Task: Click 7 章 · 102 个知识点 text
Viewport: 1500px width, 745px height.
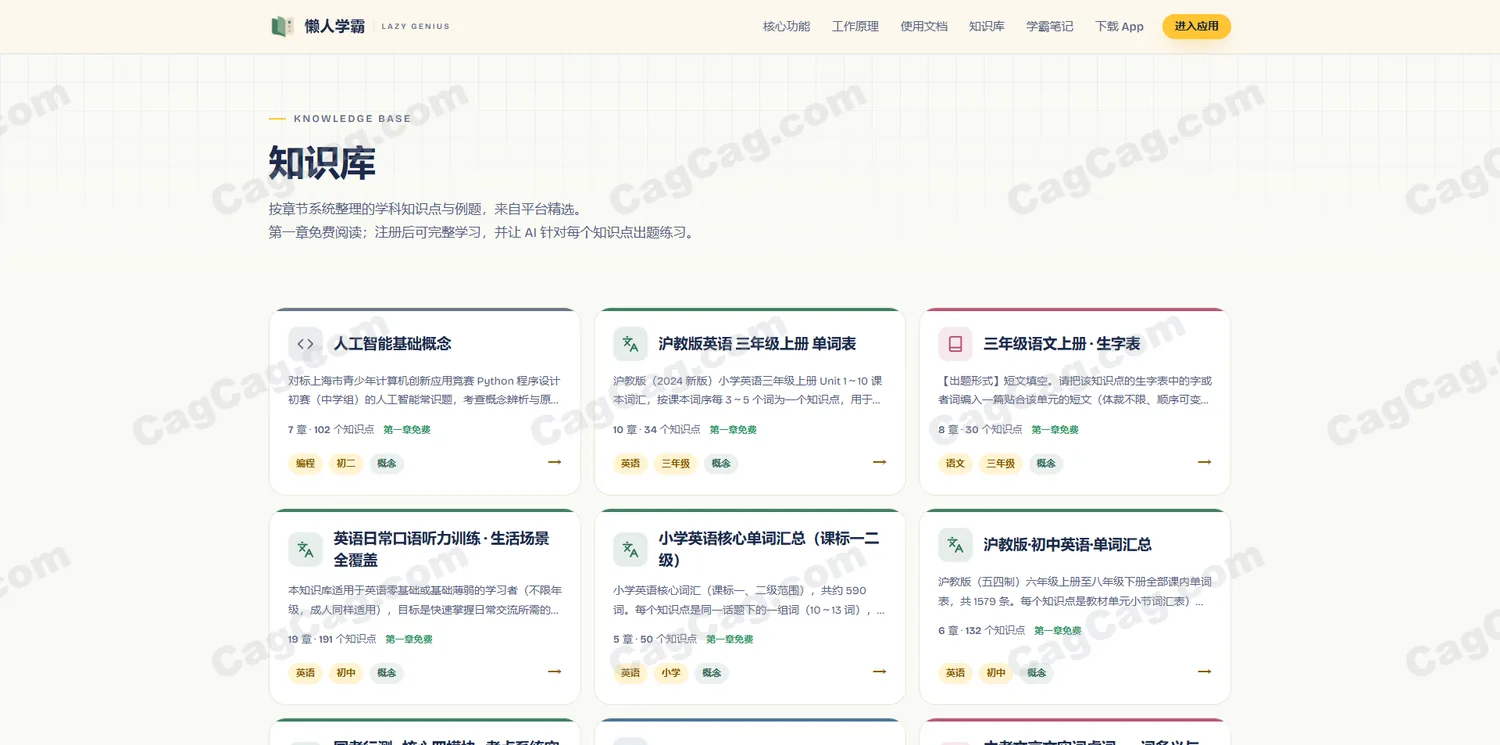Action: (331, 430)
